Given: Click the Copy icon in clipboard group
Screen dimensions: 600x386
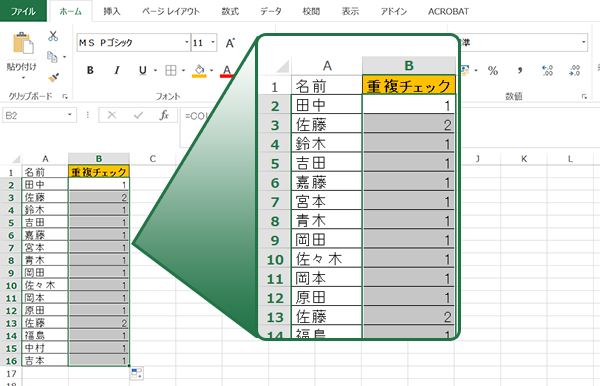Looking at the screenshot, I should tap(52, 57).
